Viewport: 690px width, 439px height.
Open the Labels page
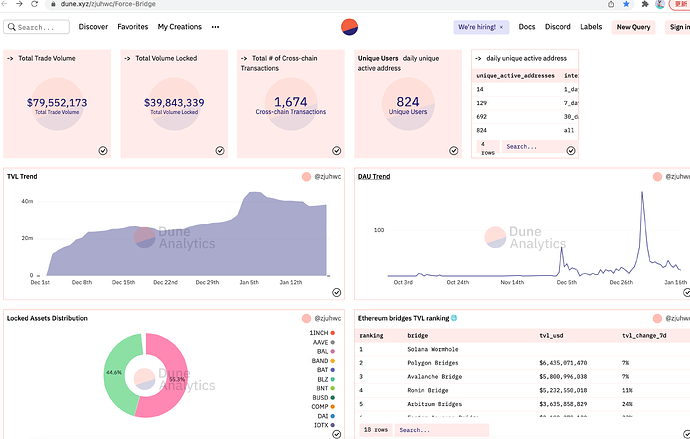point(591,27)
